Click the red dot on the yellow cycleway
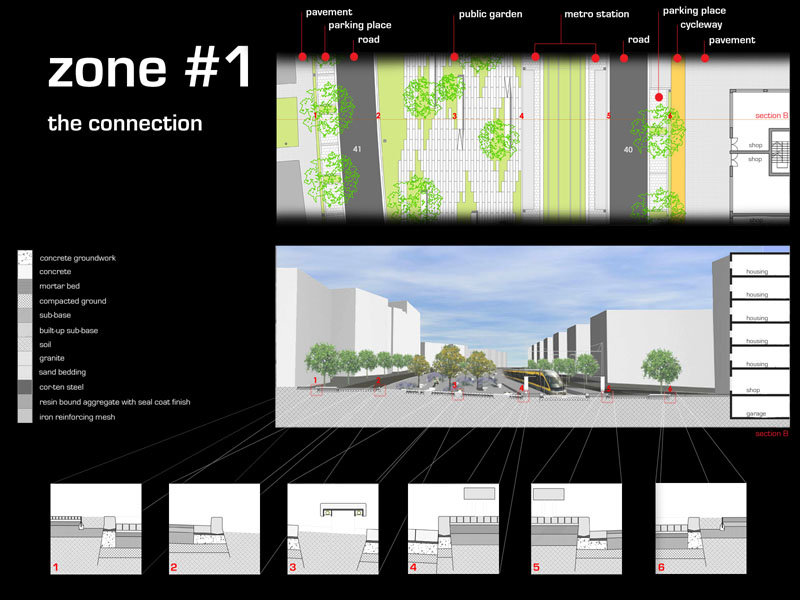This screenshot has width=800, height=600. [x=678, y=58]
